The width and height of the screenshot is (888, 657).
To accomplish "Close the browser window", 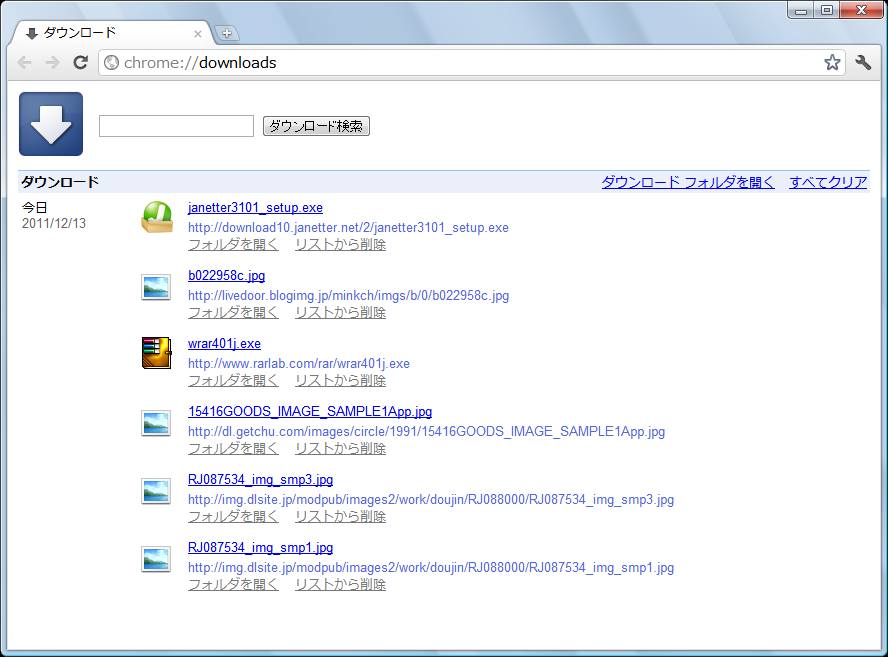I will click(x=861, y=10).
